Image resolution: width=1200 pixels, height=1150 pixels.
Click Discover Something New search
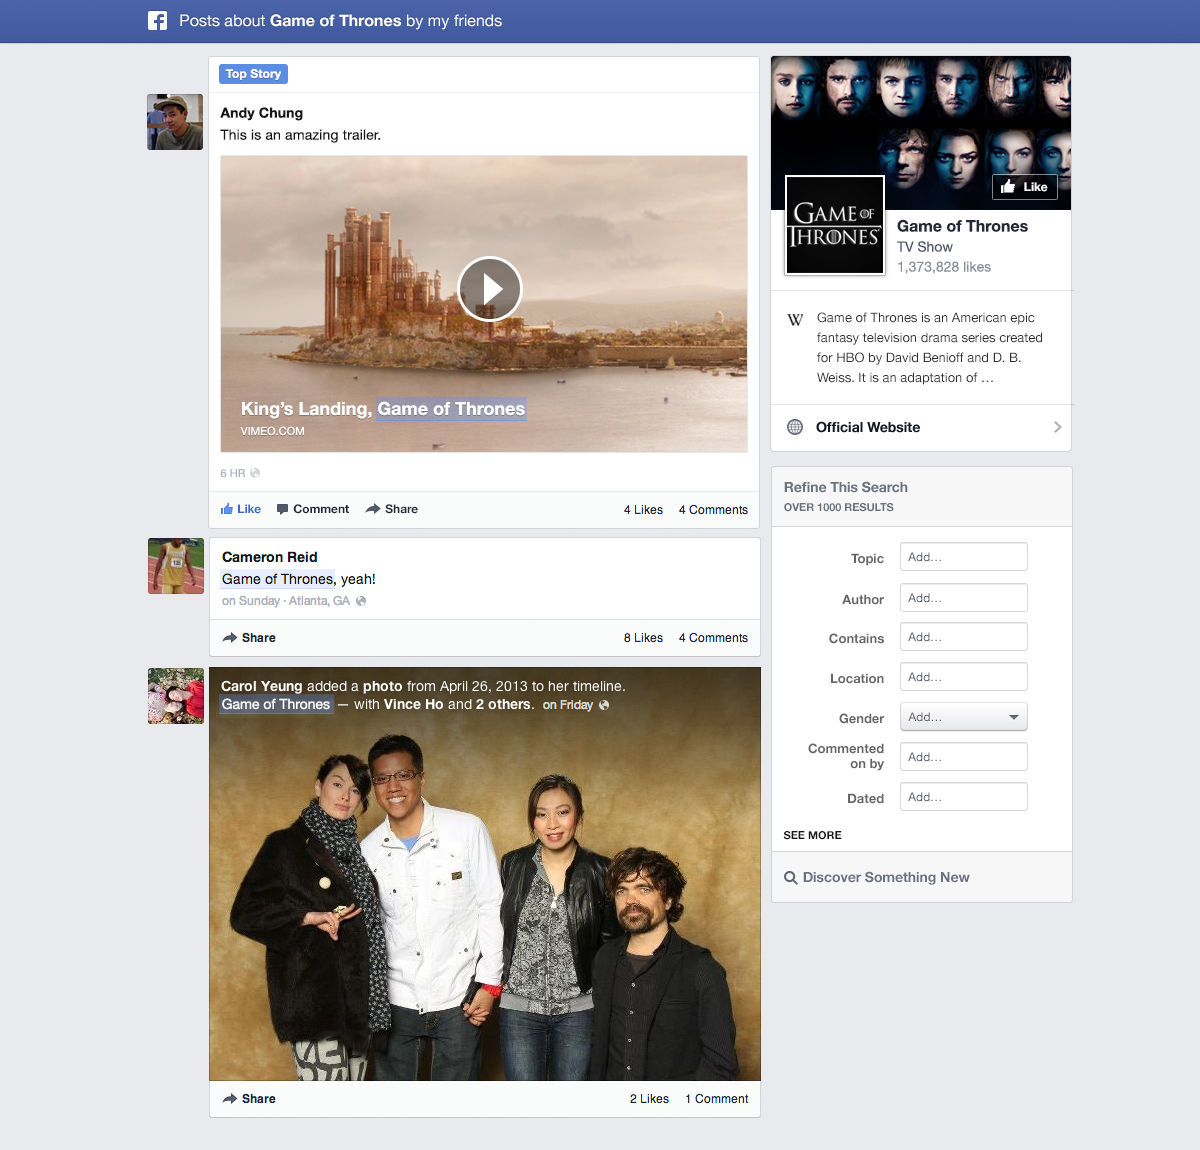[885, 877]
